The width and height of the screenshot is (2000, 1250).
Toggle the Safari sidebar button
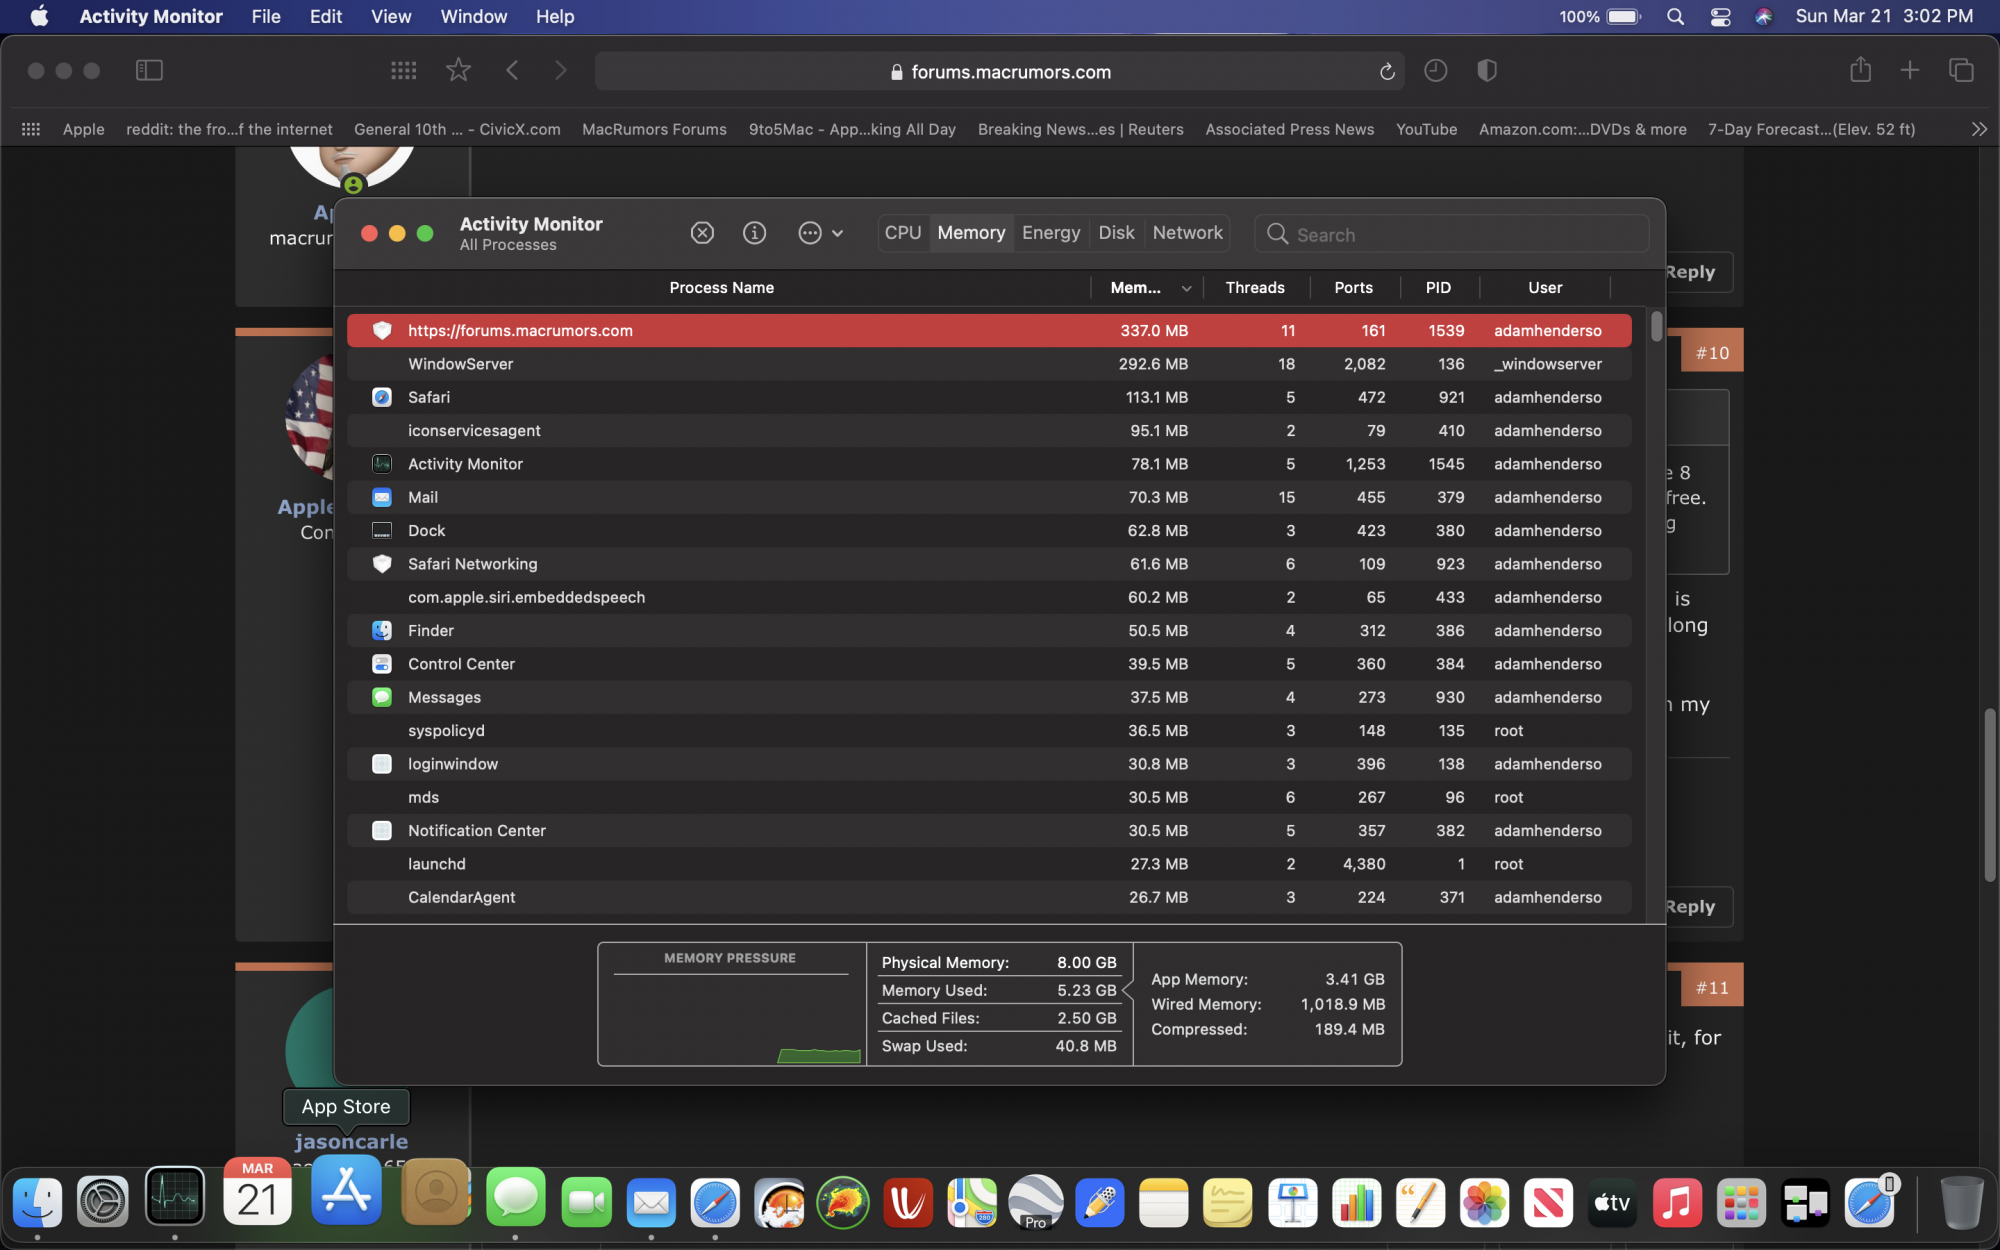click(x=149, y=70)
